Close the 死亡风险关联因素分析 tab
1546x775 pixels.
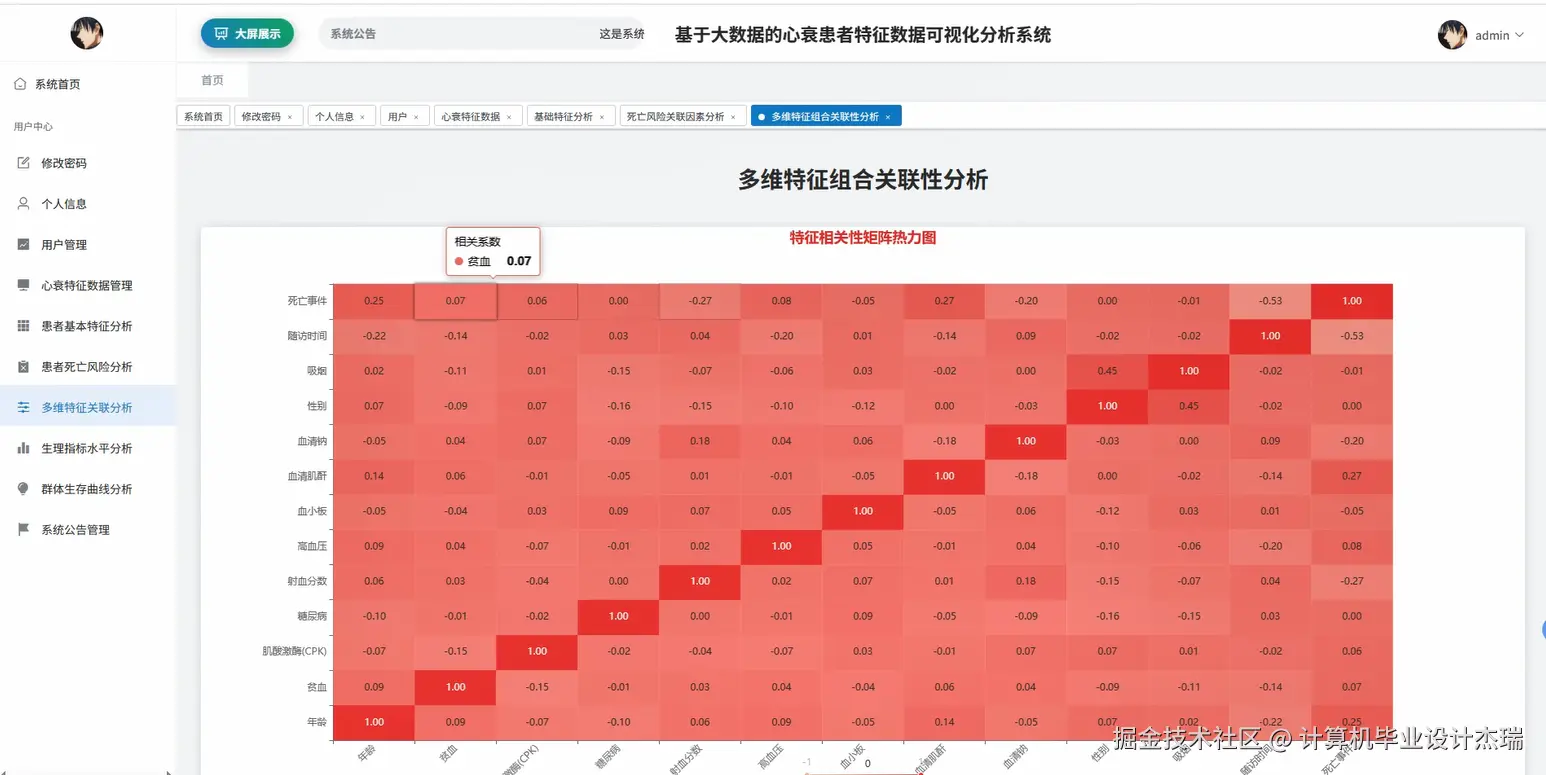[x=733, y=117]
